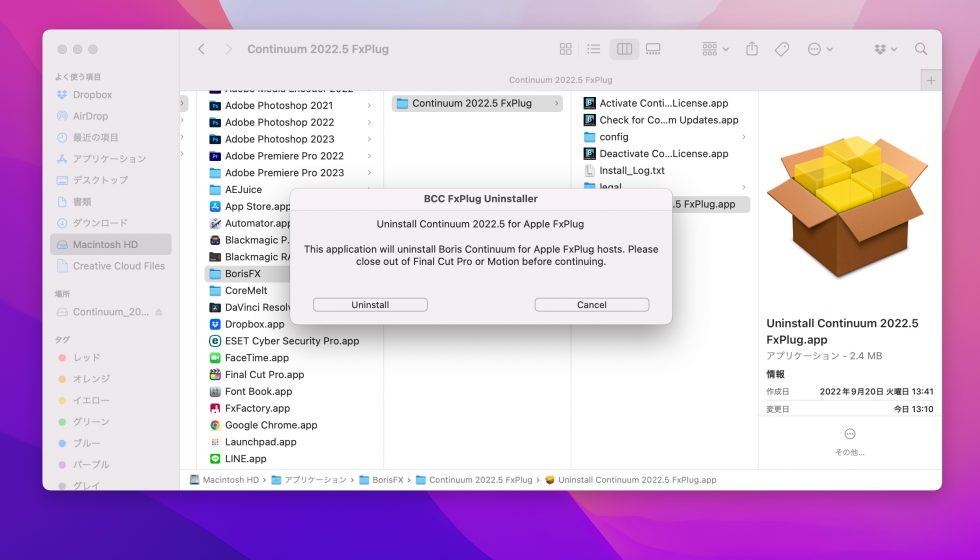Click the Launchpad.app icon
The width and height of the screenshot is (980, 560).
coord(215,442)
